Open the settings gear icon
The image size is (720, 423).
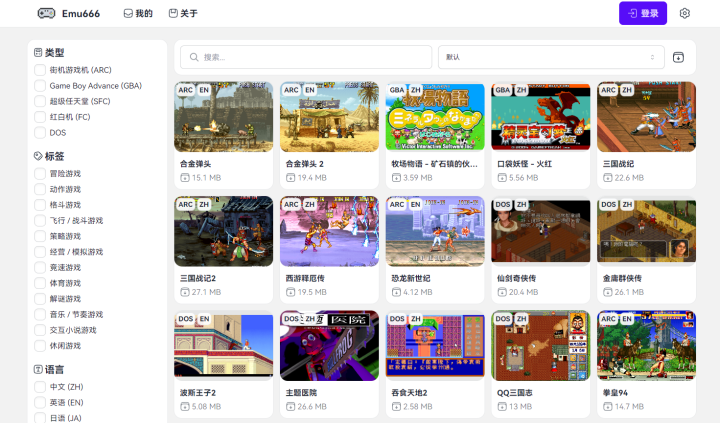[685, 13]
